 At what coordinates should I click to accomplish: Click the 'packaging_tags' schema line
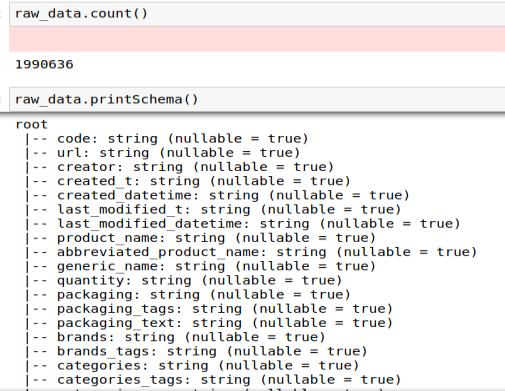(x=209, y=309)
